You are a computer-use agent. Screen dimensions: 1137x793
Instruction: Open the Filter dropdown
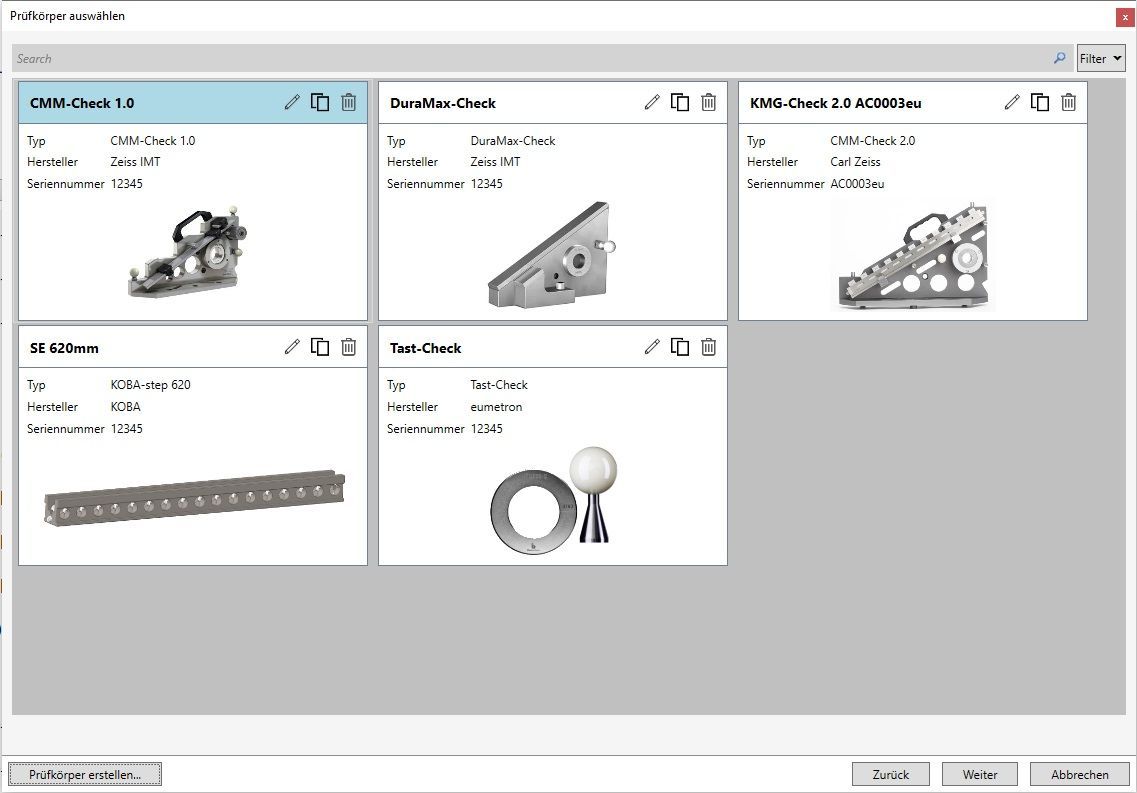[1101, 59]
